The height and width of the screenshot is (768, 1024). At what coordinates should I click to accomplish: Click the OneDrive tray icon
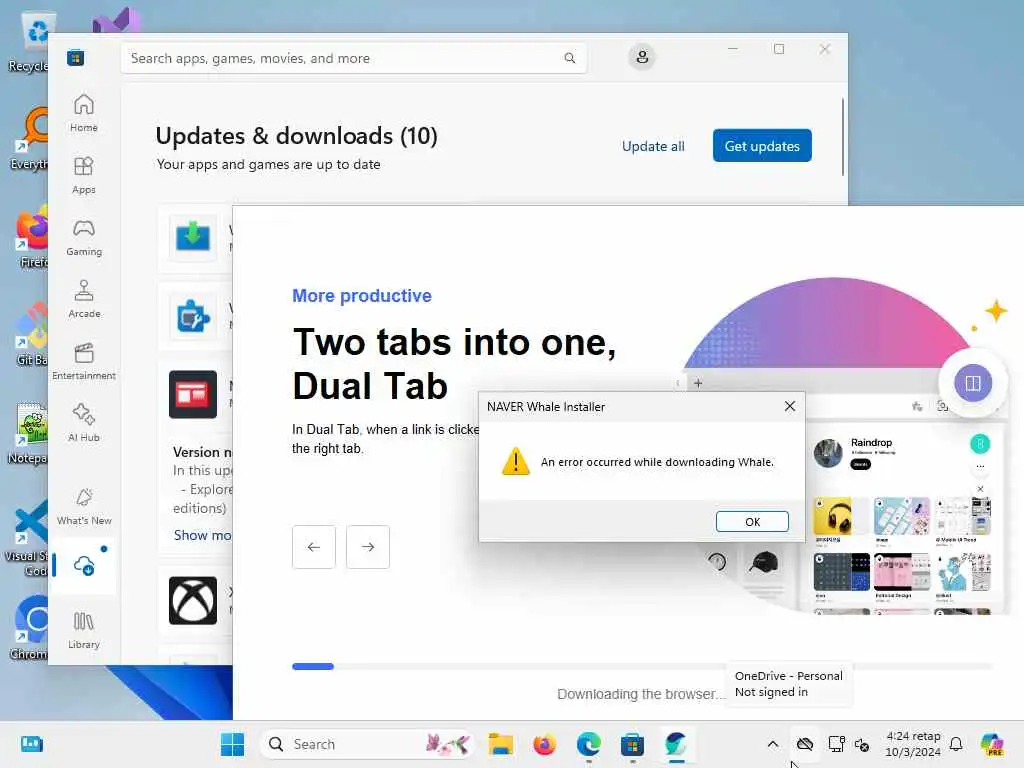pyautogui.click(x=805, y=744)
